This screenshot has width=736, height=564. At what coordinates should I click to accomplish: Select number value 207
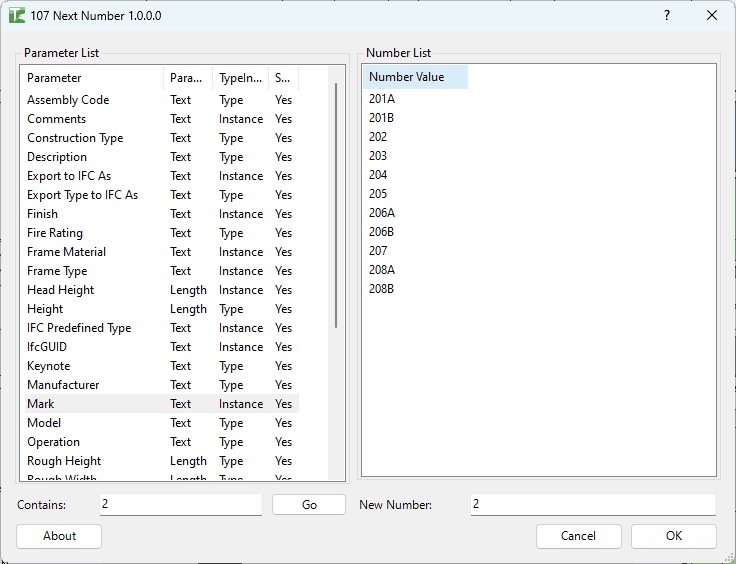378,251
